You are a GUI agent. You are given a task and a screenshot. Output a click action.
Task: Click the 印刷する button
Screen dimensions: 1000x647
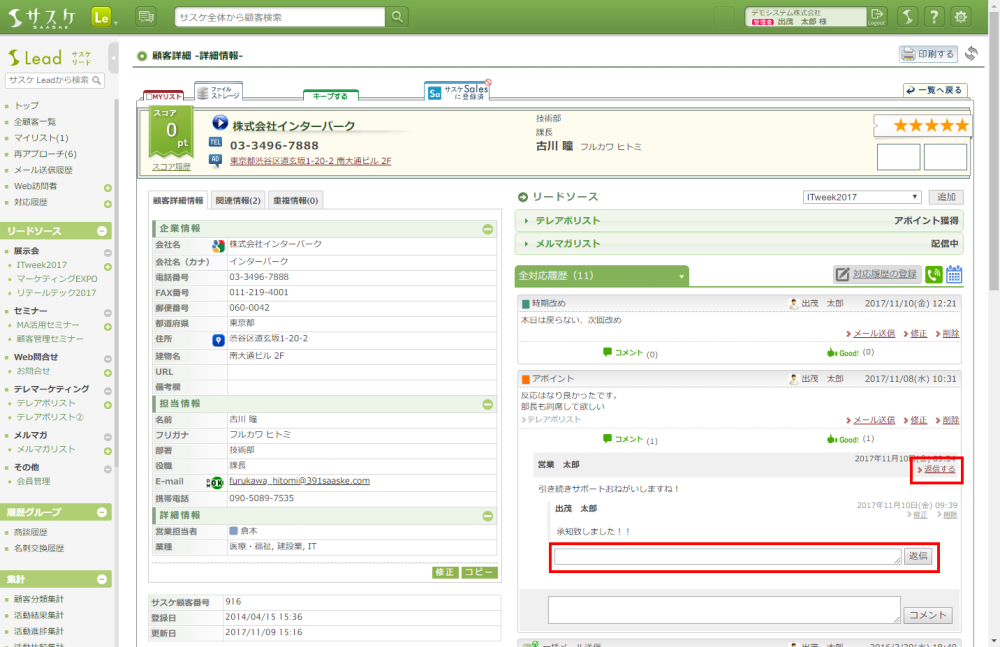pyautogui.click(x=927, y=54)
